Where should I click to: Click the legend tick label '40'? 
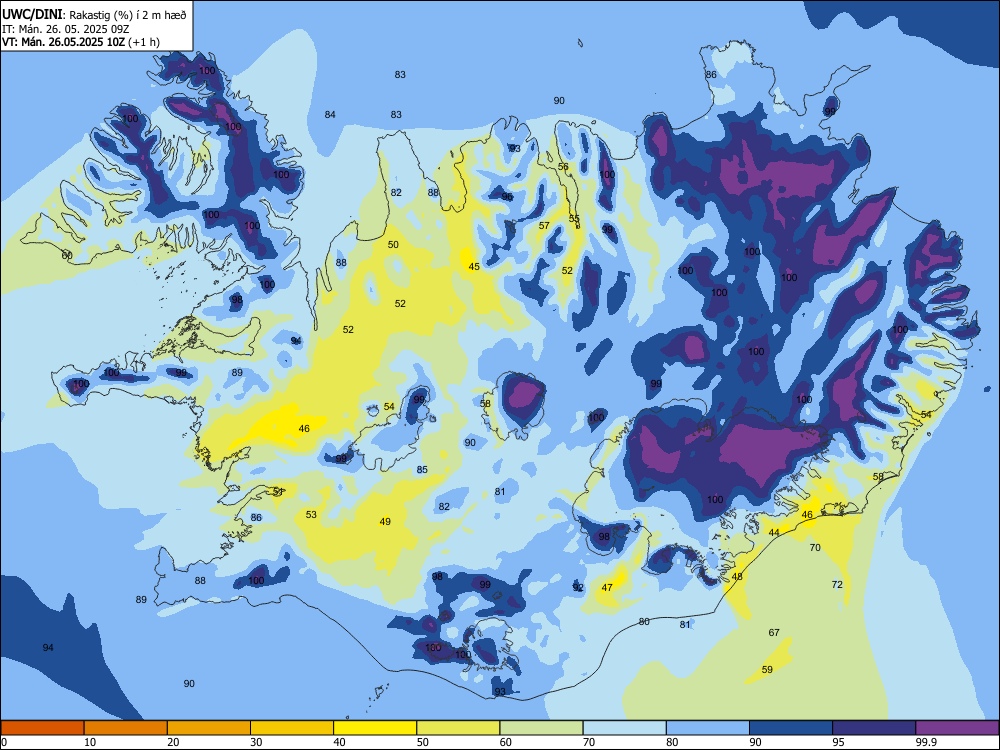340,742
